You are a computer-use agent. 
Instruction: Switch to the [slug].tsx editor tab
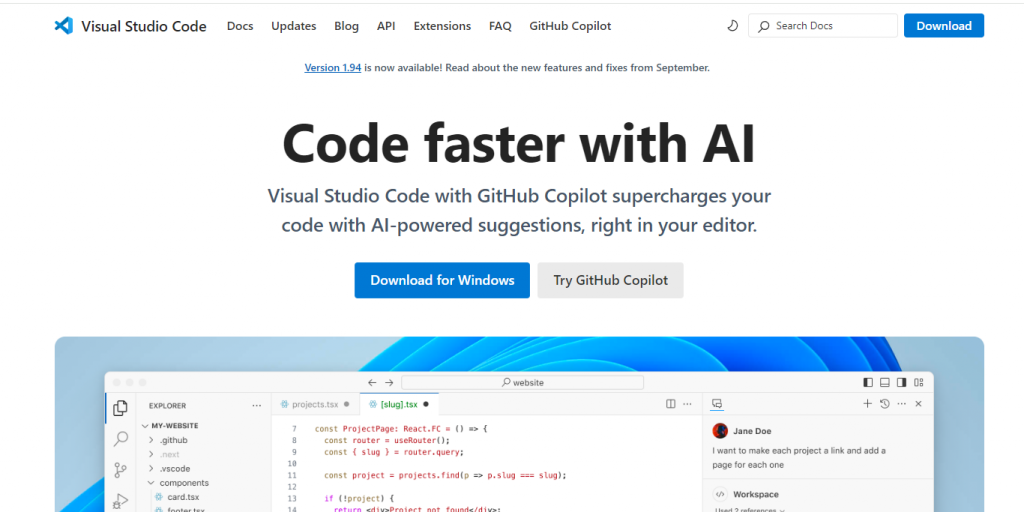click(x=398, y=404)
